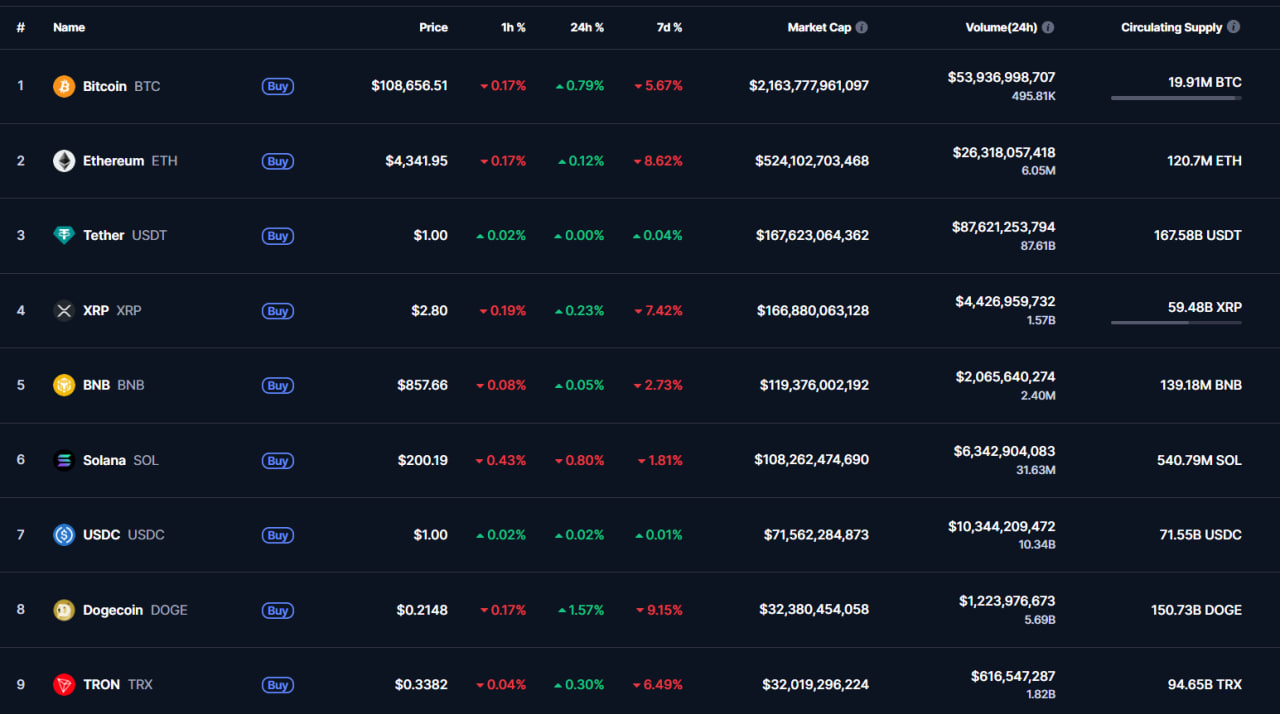Click the Bitcoin orange logo icon
Viewport: 1280px width, 714px height.
click(x=64, y=86)
